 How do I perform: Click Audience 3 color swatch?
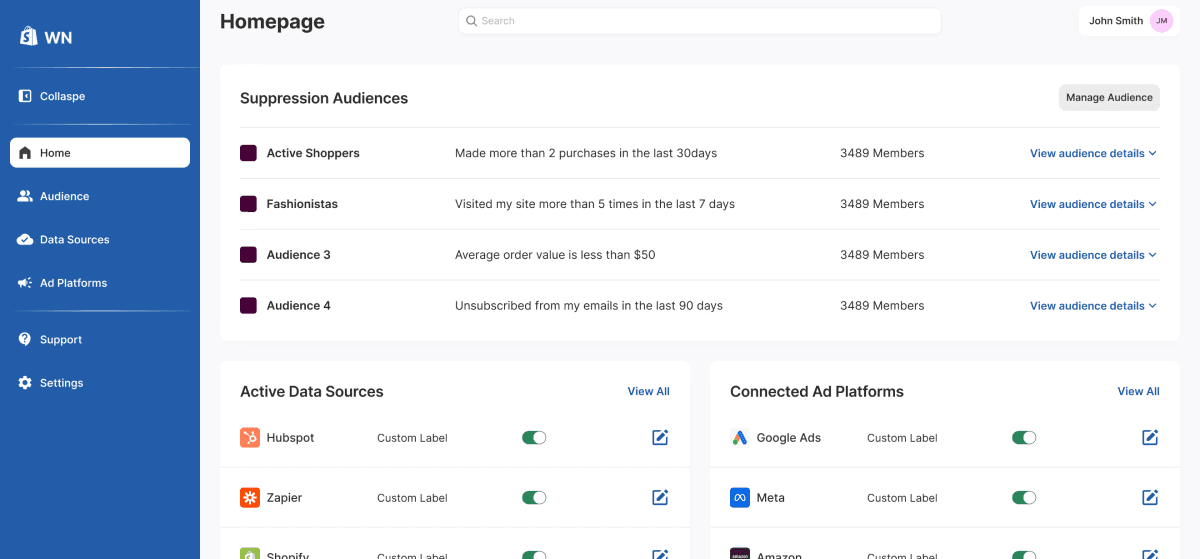pos(248,255)
